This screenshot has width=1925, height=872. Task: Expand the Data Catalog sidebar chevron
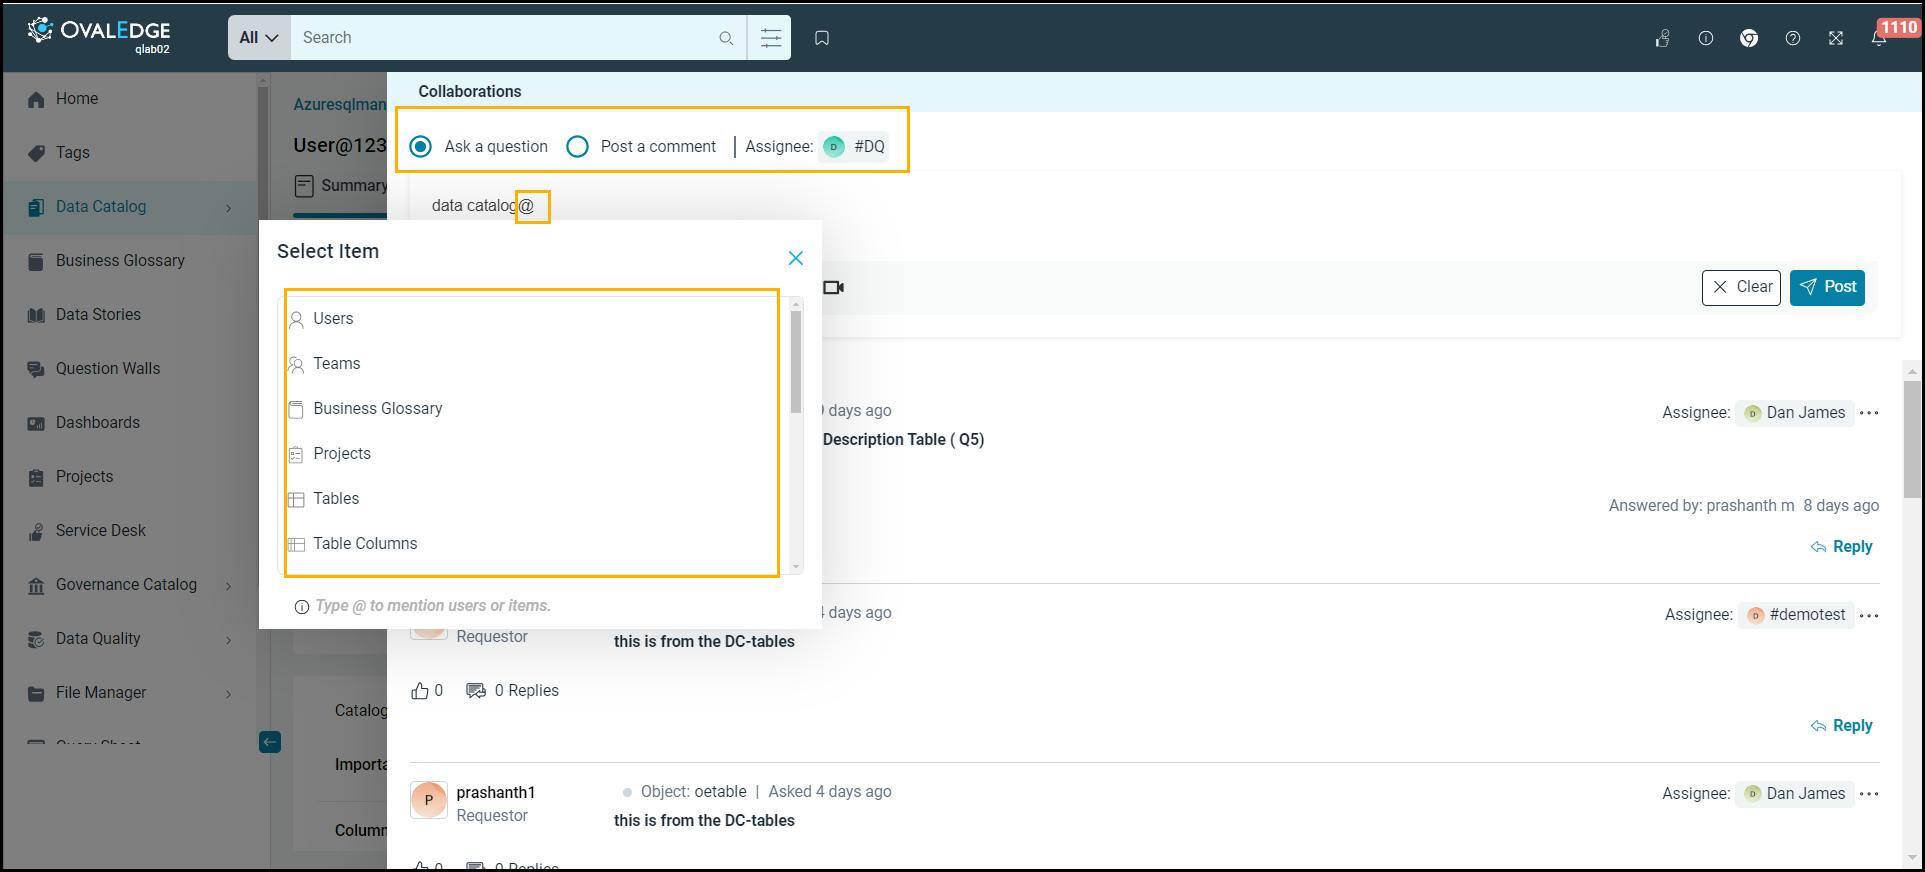click(229, 208)
